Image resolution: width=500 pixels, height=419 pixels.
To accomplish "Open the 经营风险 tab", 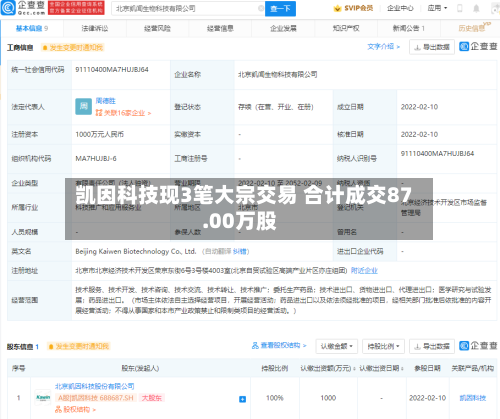I will point(157,28).
